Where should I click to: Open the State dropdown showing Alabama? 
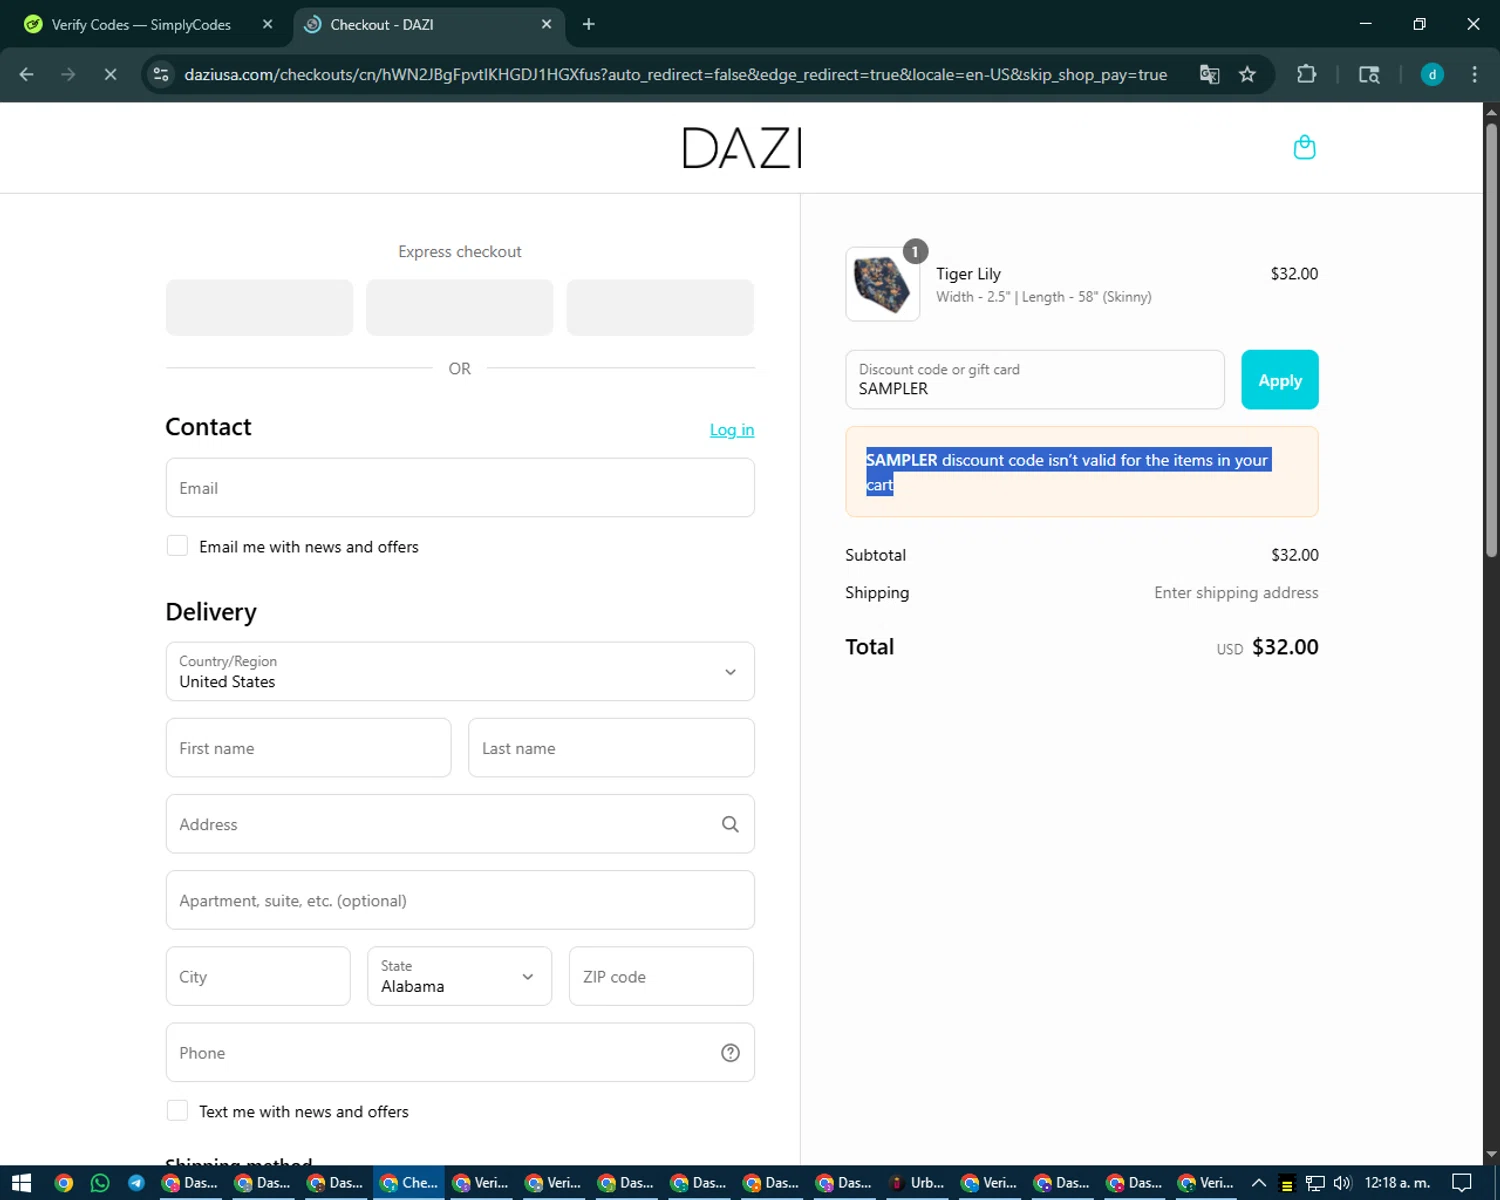pos(459,976)
